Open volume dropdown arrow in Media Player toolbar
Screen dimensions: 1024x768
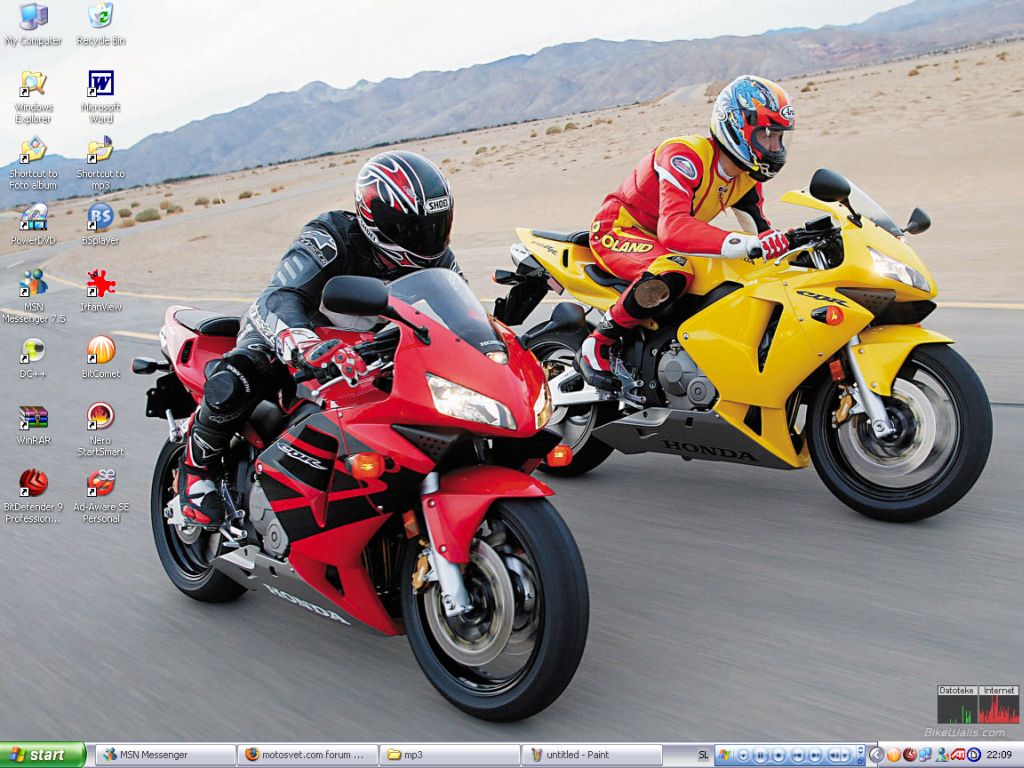[844, 756]
